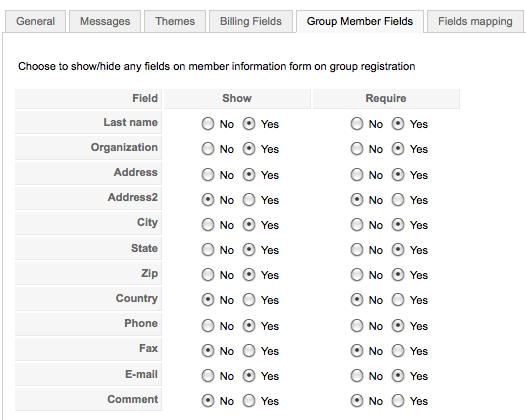Set Organization Require to No
526x420 pixels.
[x=357, y=149]
